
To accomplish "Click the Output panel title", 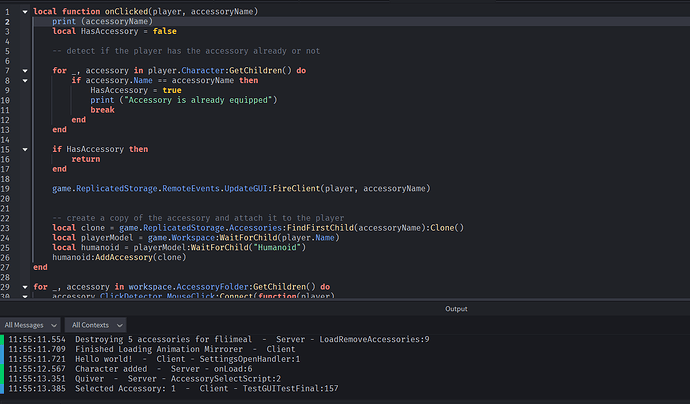I will 456,309.
